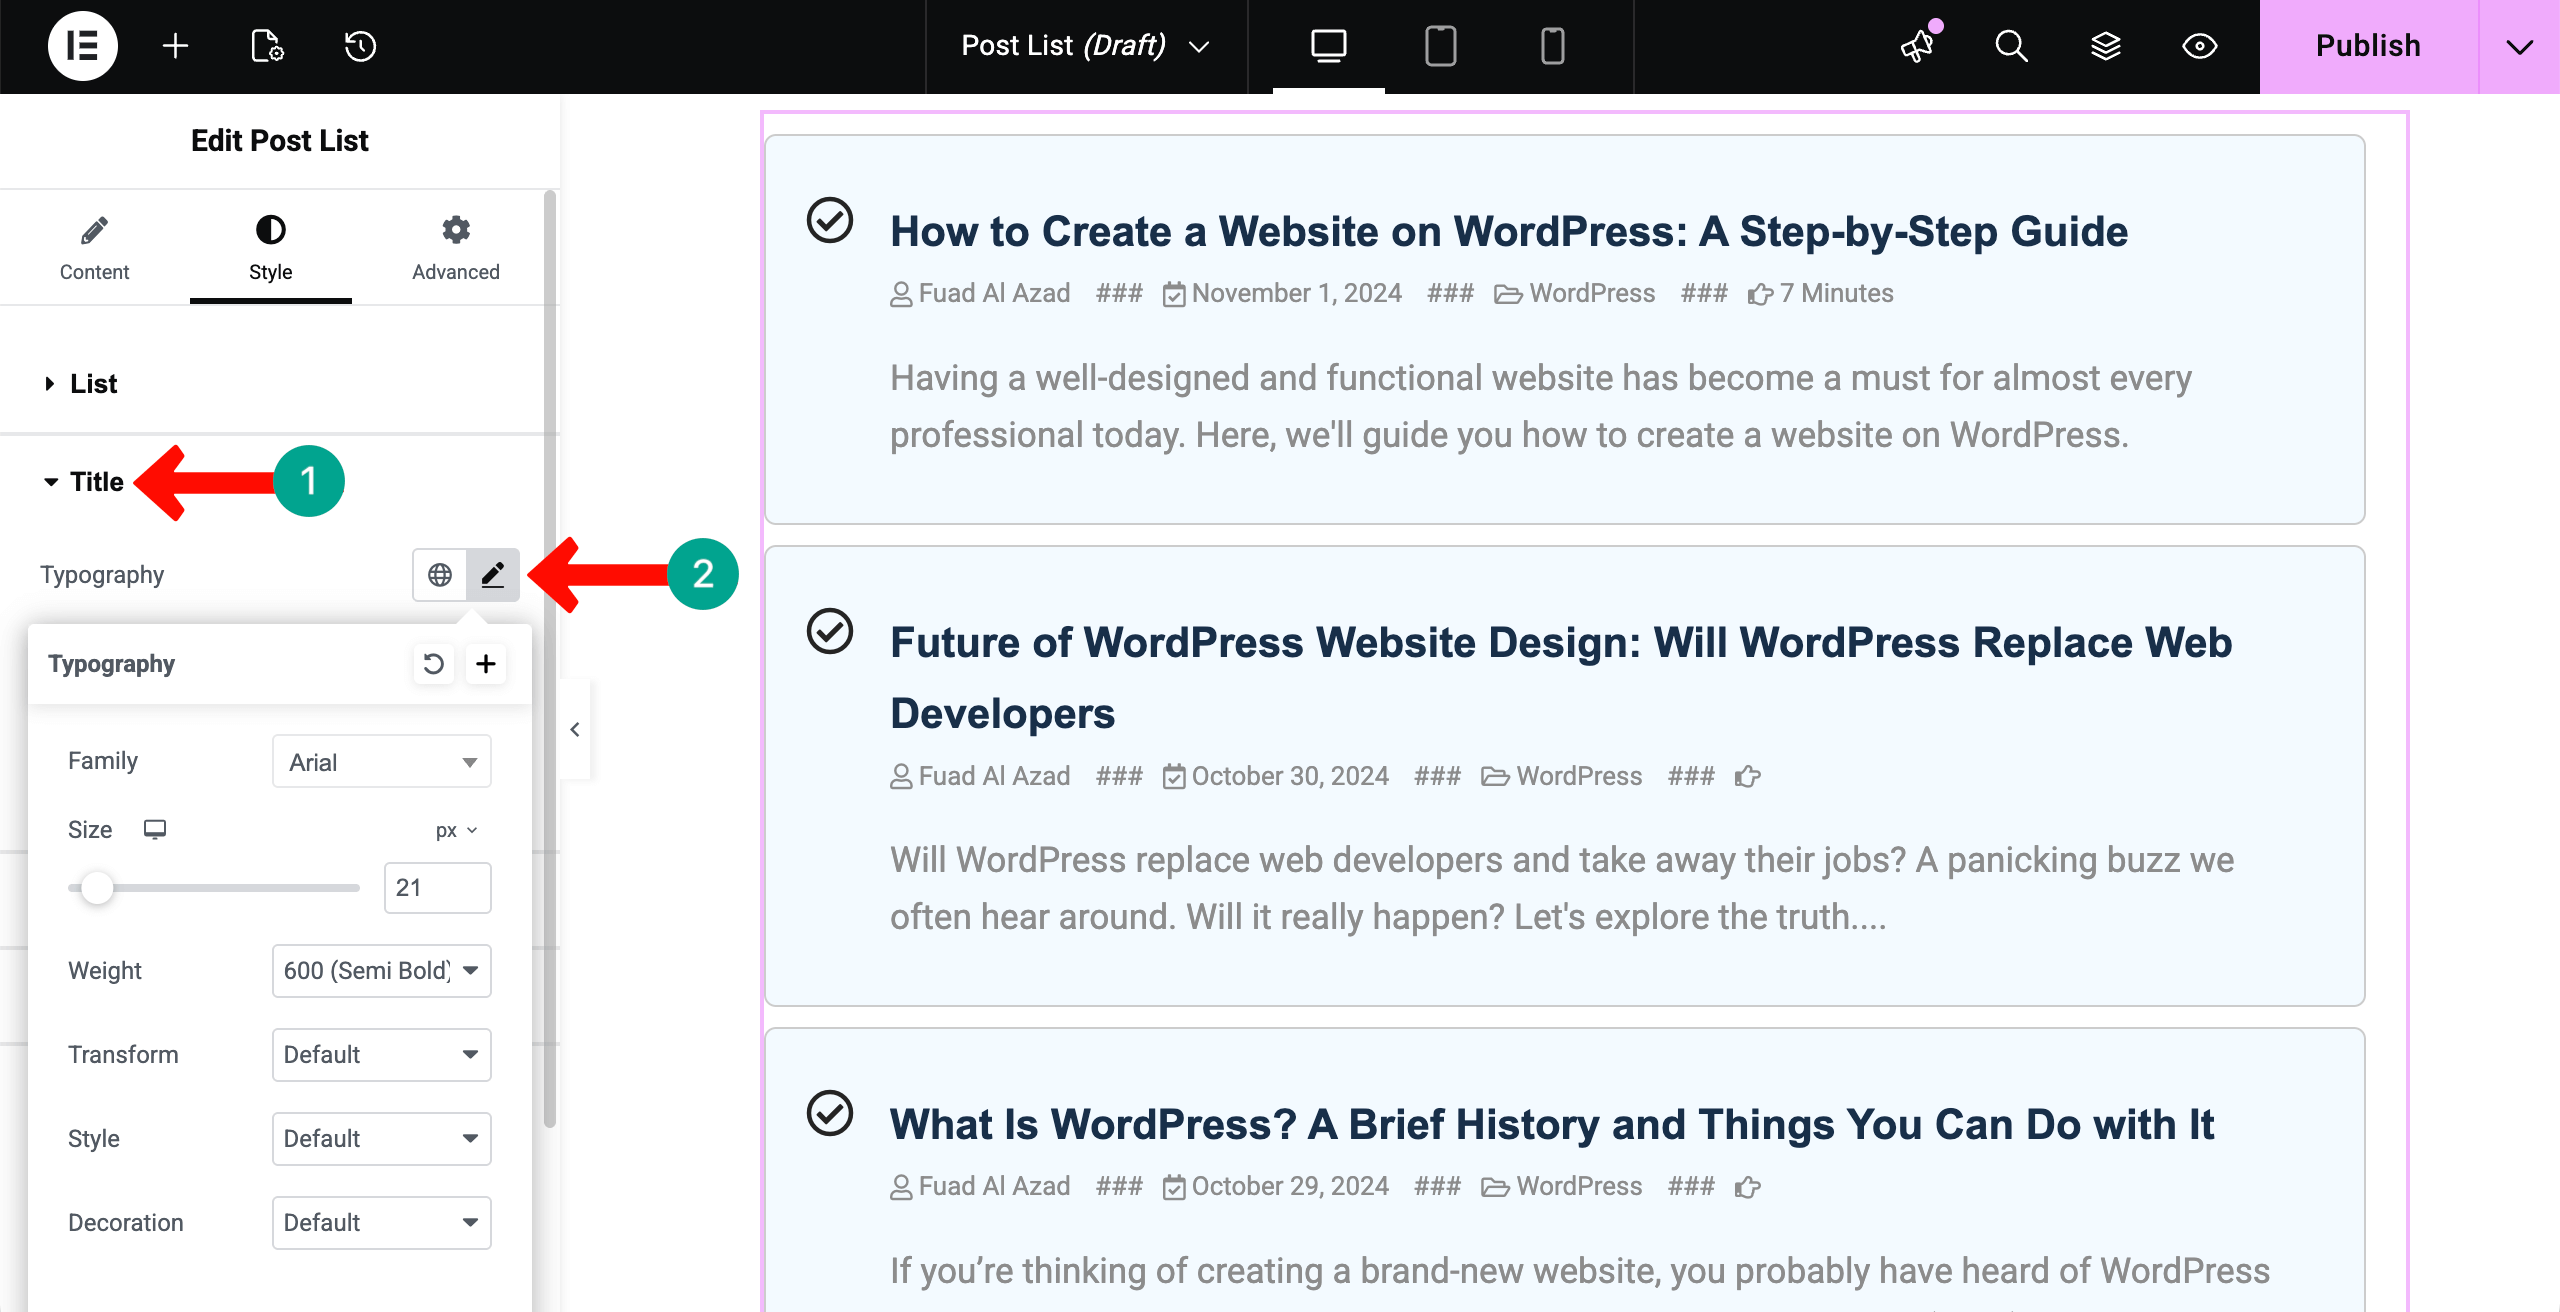
Task: Open the Add Element panel
Action: tap(176, 46)
